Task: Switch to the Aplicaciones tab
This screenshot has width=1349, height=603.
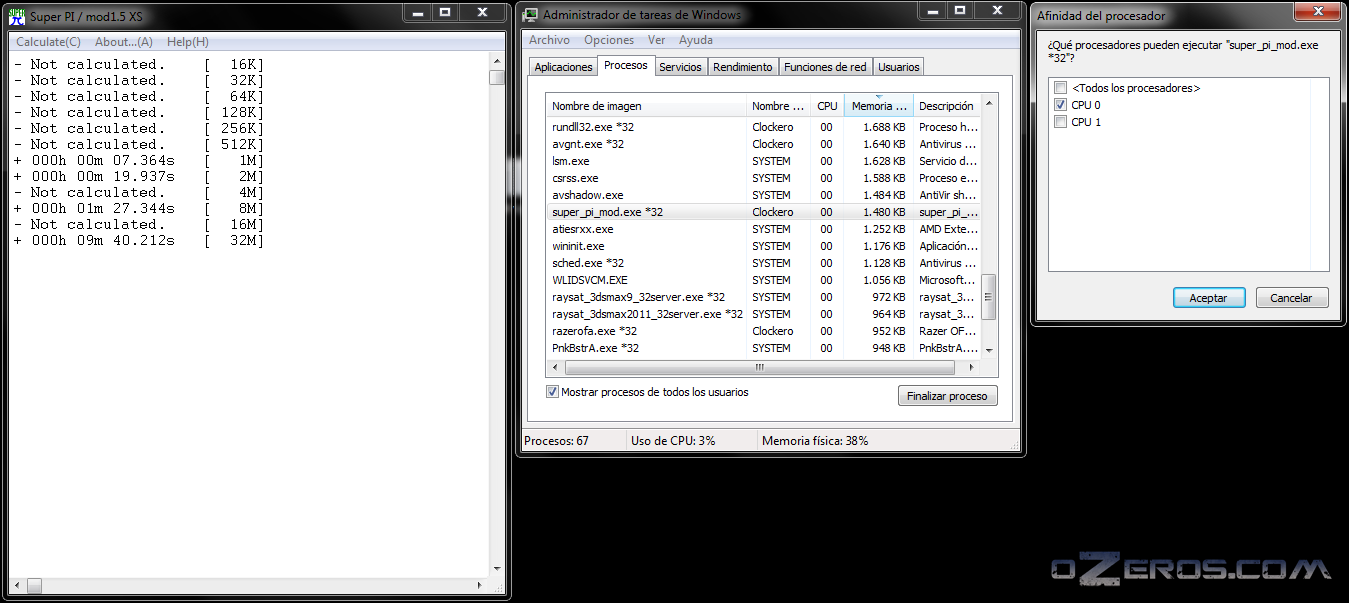Action: click(563, 67)
